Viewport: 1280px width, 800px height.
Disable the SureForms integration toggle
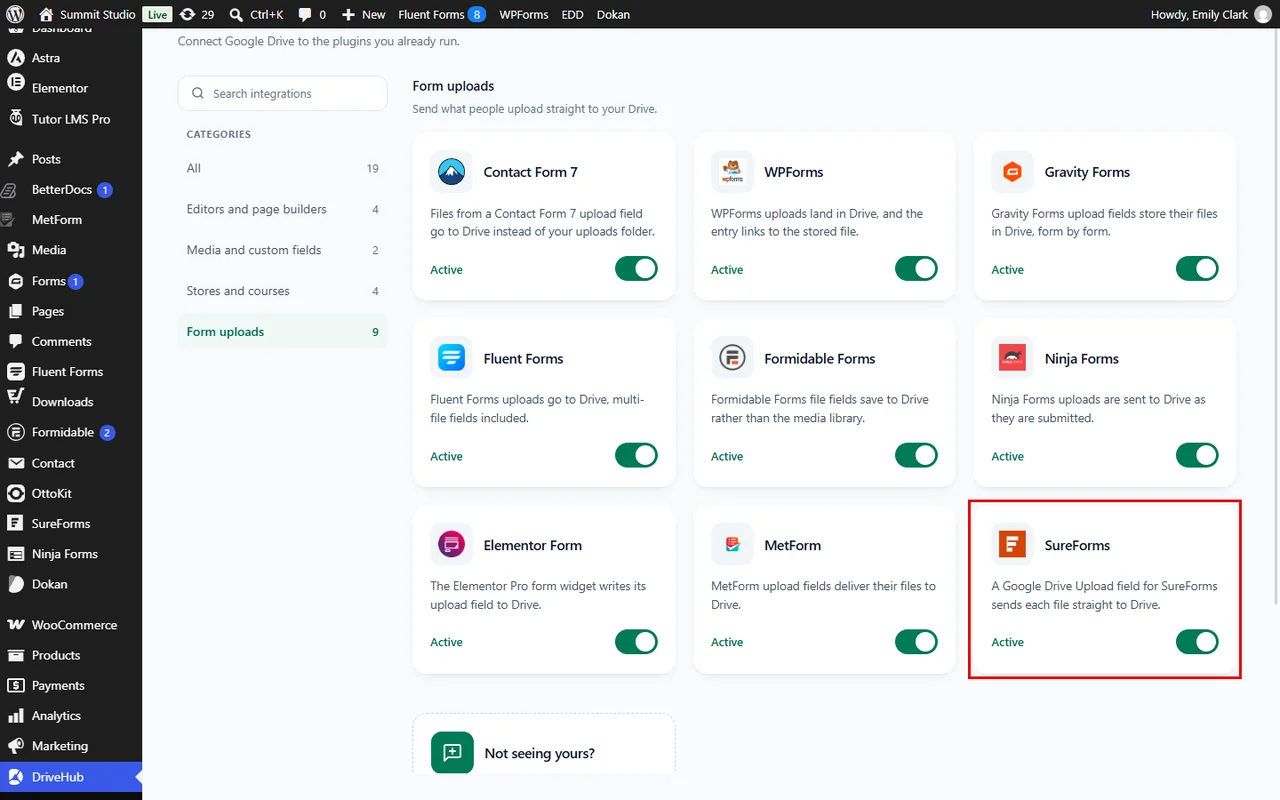(1197, 642)
